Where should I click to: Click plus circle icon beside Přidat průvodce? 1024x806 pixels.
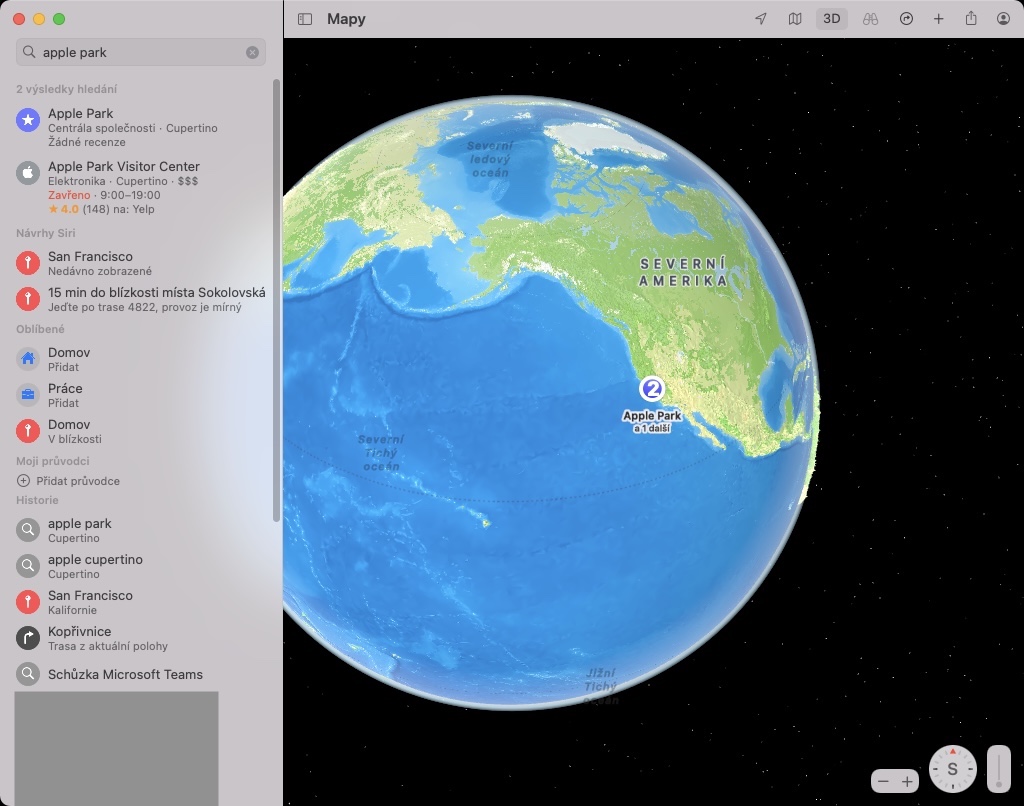tap(23, 481)
